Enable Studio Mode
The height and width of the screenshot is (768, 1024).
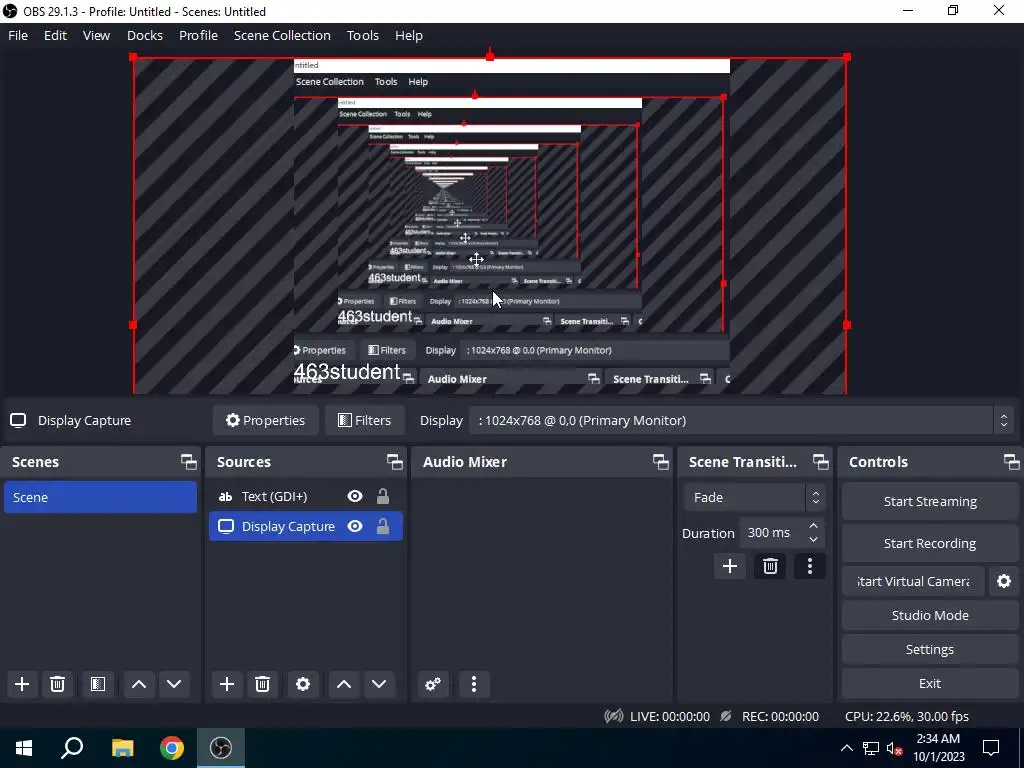930,615
